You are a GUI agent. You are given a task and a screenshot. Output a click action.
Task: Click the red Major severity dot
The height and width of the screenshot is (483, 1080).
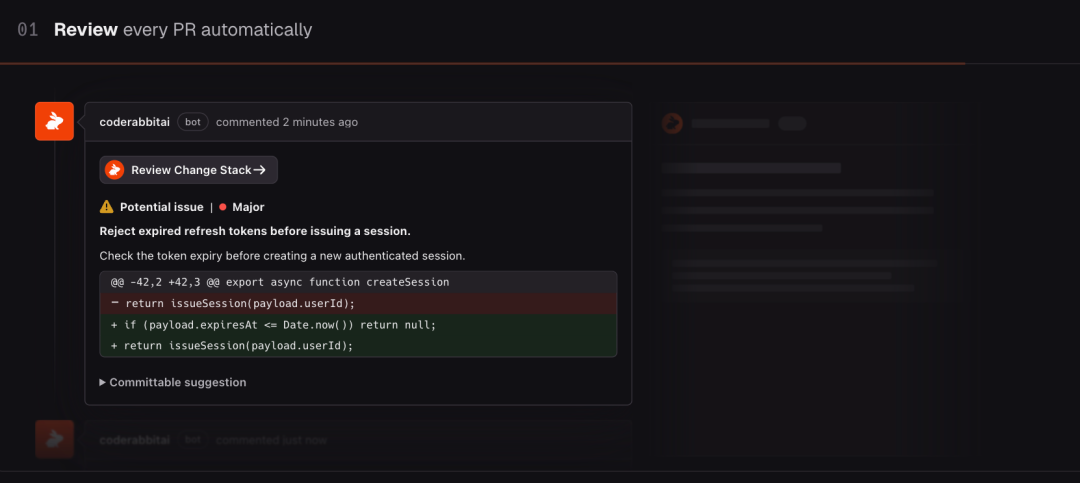[222, 207]
